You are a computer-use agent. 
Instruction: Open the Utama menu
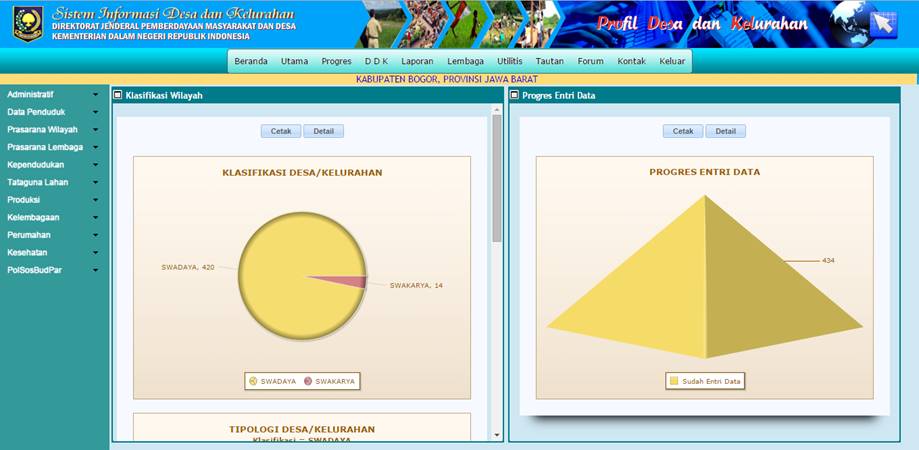pyautogui.click(x=294, y=61)
